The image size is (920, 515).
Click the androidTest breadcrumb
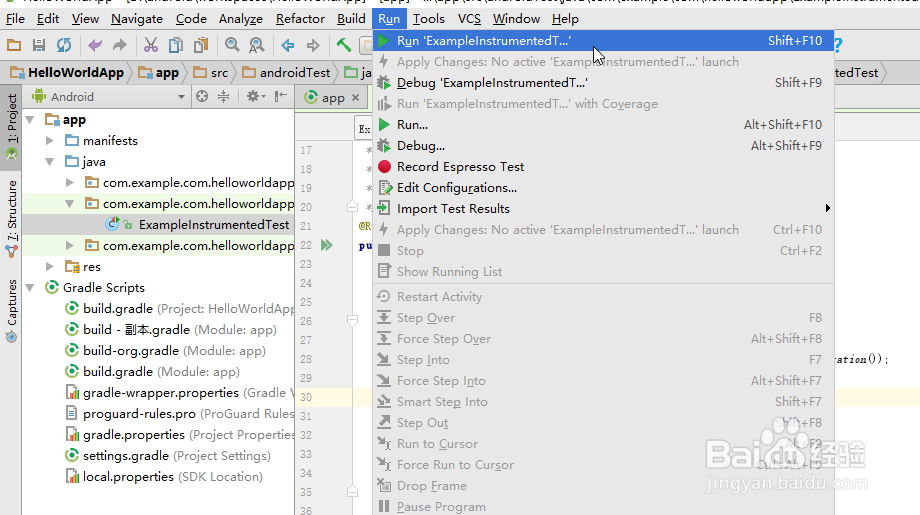pyautogui.click(x=287, y=72)
